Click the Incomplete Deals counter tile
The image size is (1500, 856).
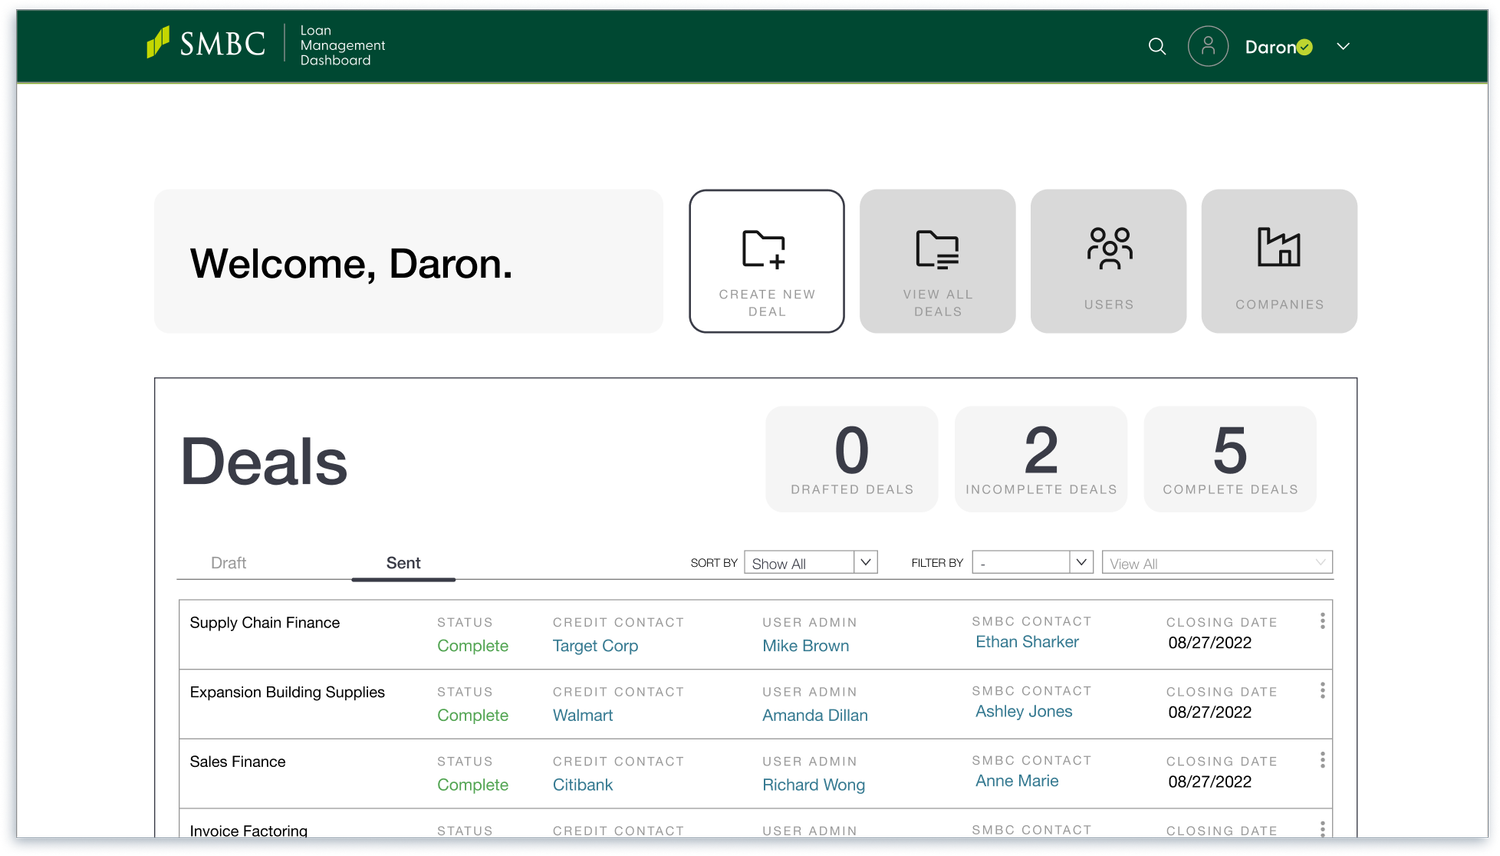(1041, 458)
